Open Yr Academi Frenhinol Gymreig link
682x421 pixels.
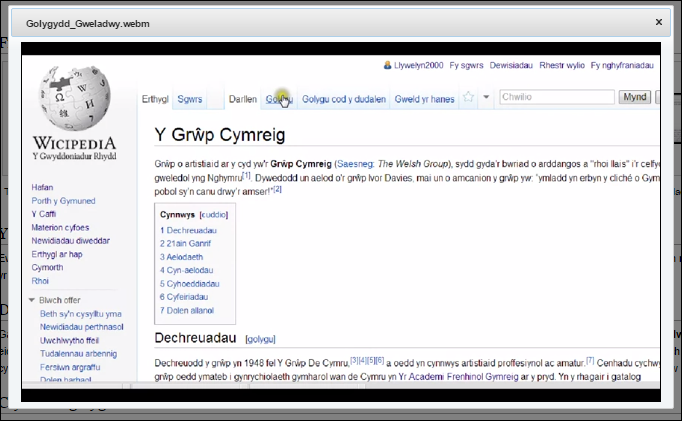pos(458,377)
